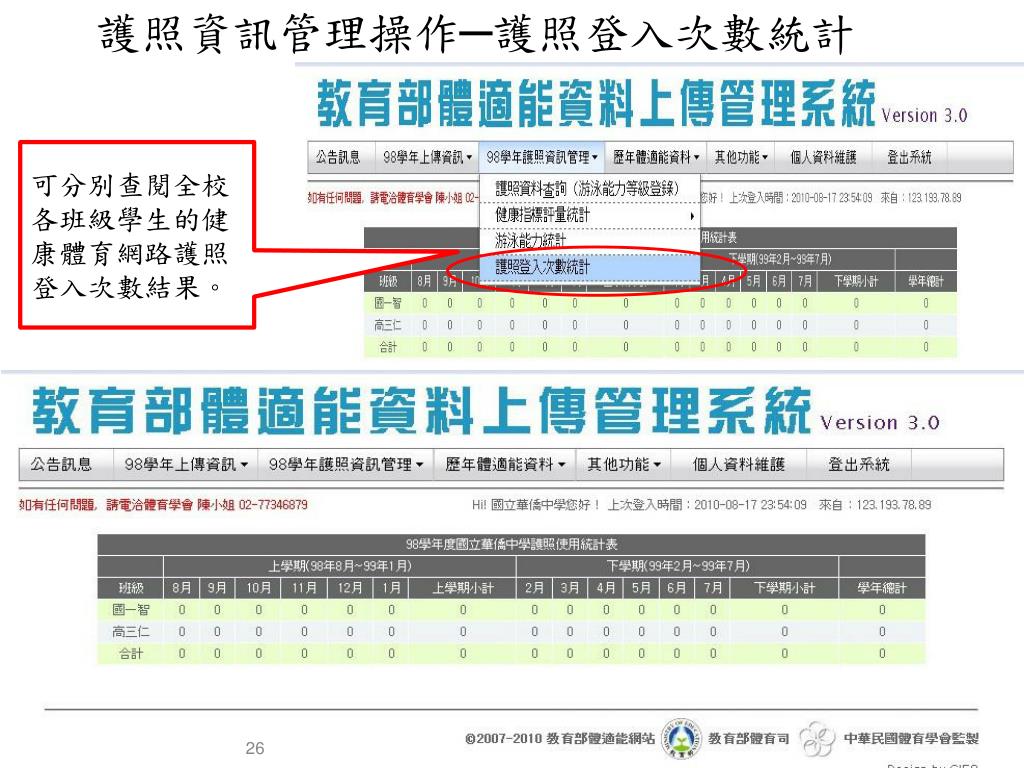Click the Hi! 國立華僑中學您好 greeting in lower screenshot

536,505
